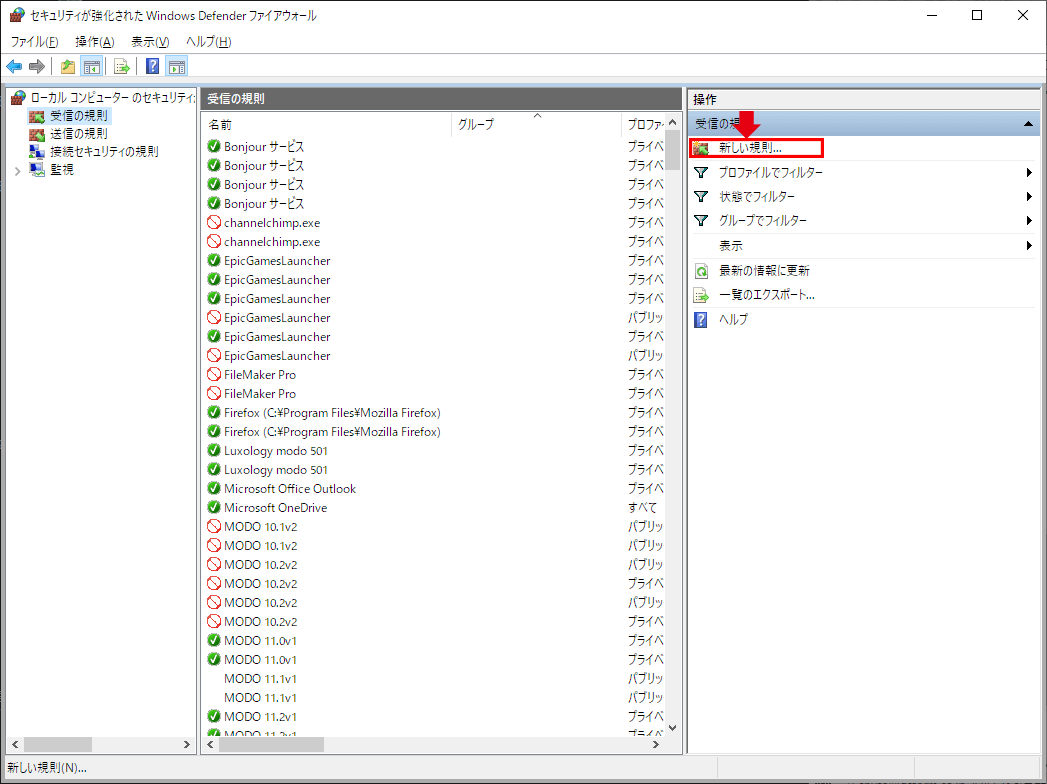Viewport: 1047px width, 784px height.
Task: Sort by the プロファイル column header
Action: 643,124
